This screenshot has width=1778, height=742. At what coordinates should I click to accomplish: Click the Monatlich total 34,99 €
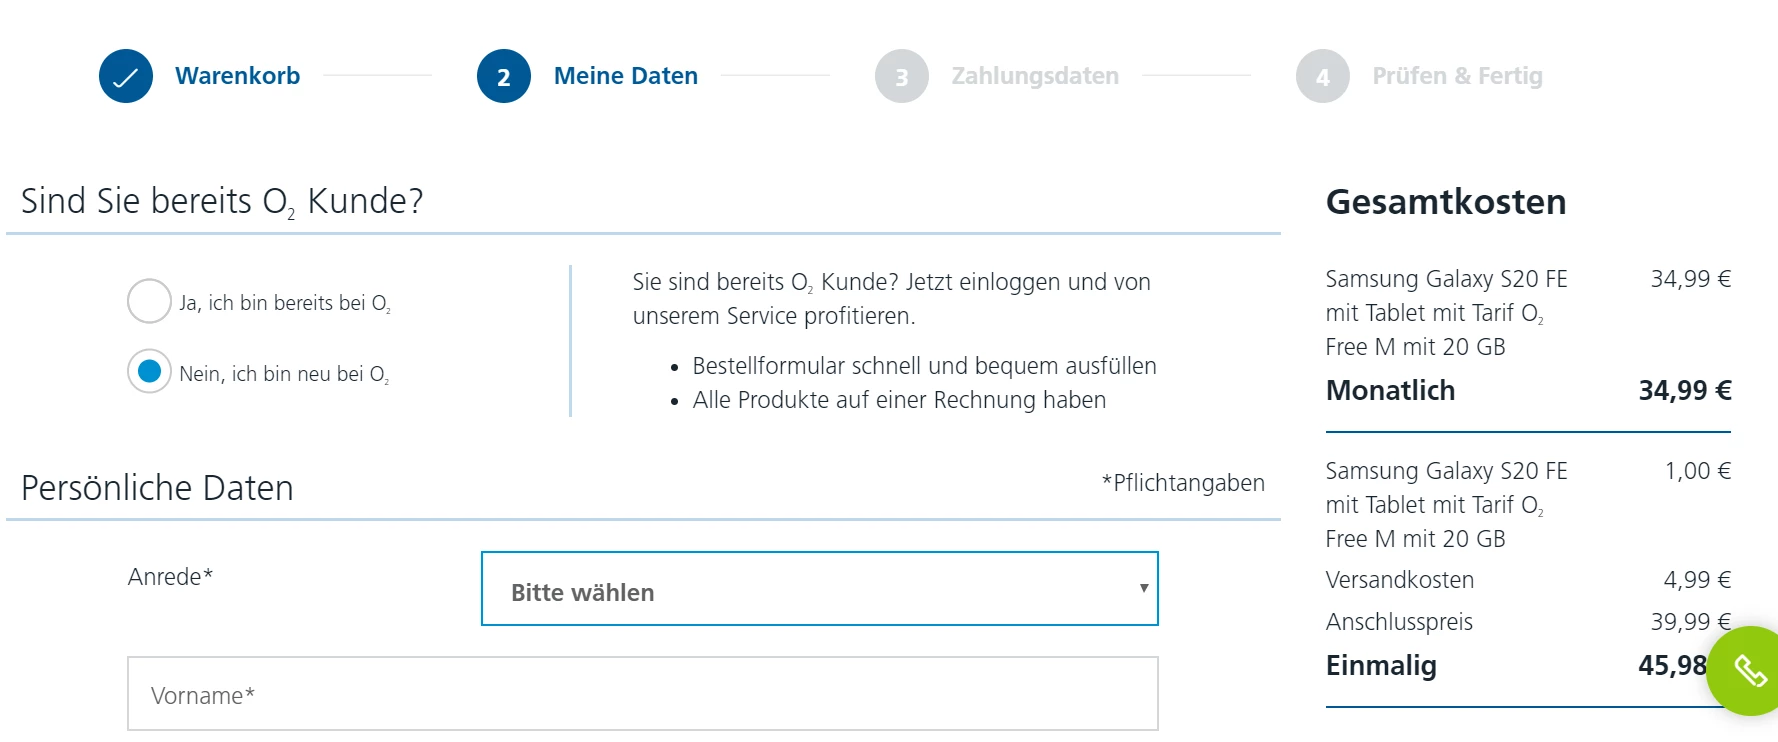1684,390
